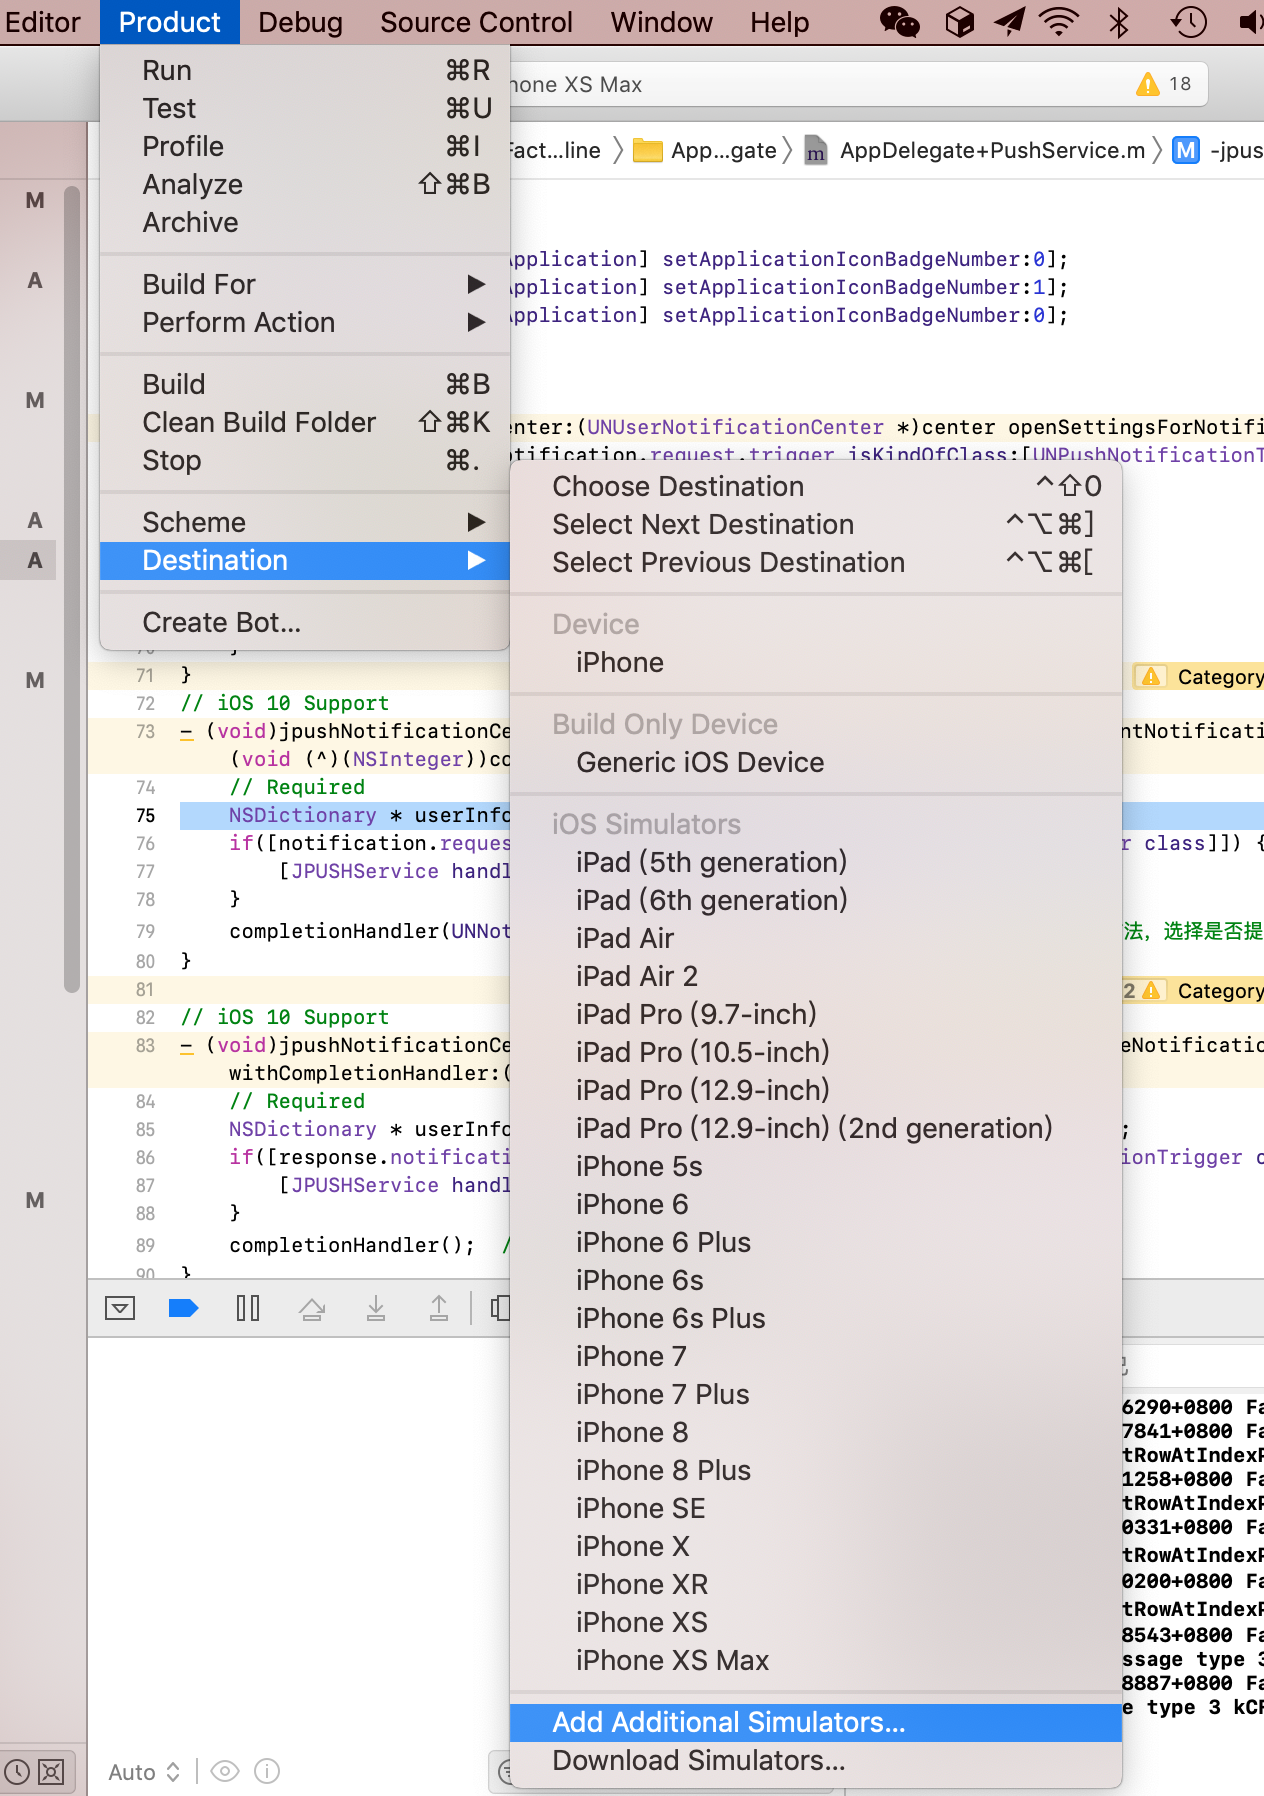
Task: Click the source control status filter icon
Action: [51, 1772]
